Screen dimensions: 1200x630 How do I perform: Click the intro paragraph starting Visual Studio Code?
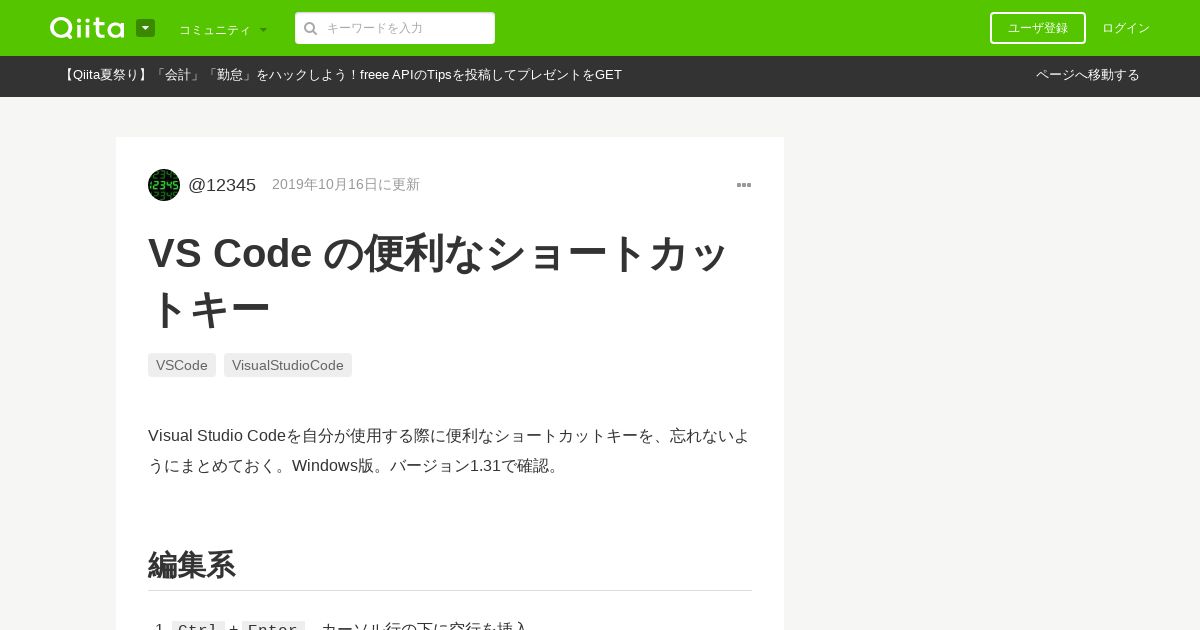tap(450, 451)
